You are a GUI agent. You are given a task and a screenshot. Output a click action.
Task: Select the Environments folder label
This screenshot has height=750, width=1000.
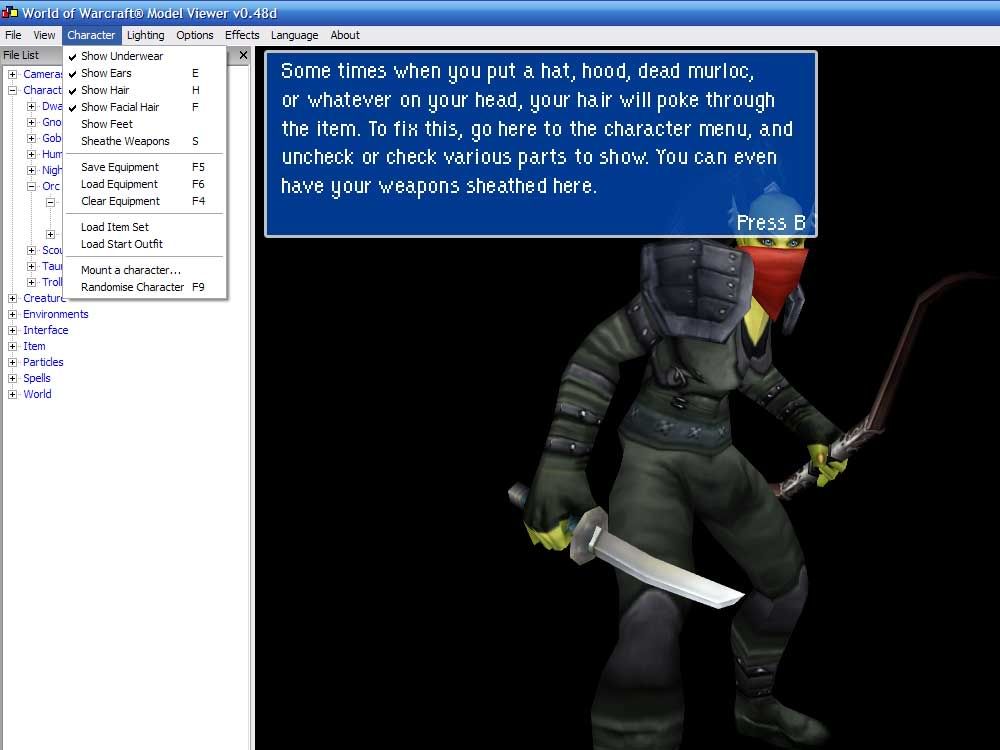[x=55, y=314]
